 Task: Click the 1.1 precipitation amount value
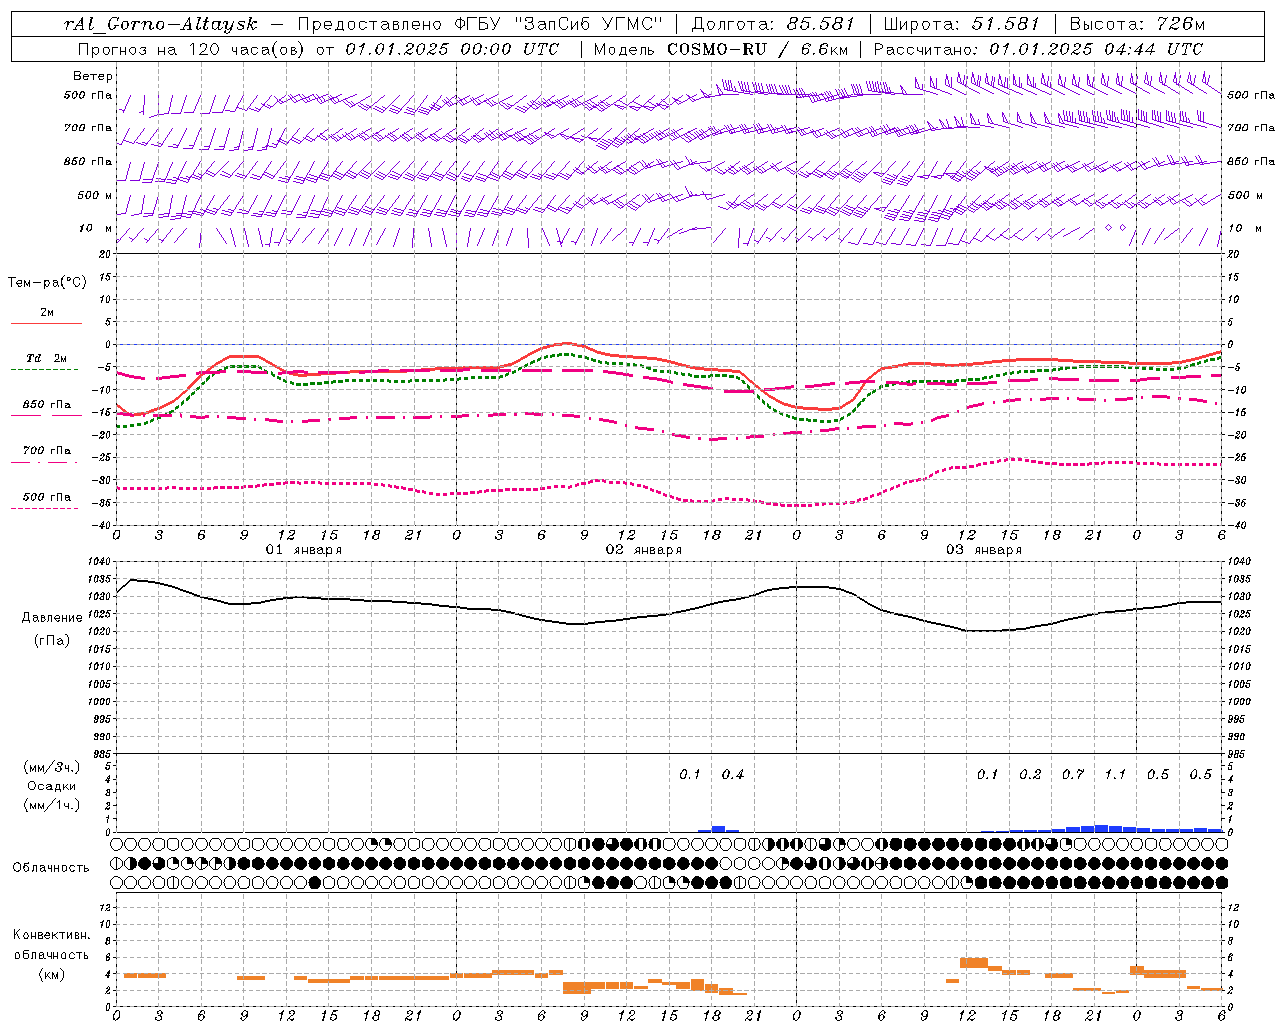[x=1115, y=774]
